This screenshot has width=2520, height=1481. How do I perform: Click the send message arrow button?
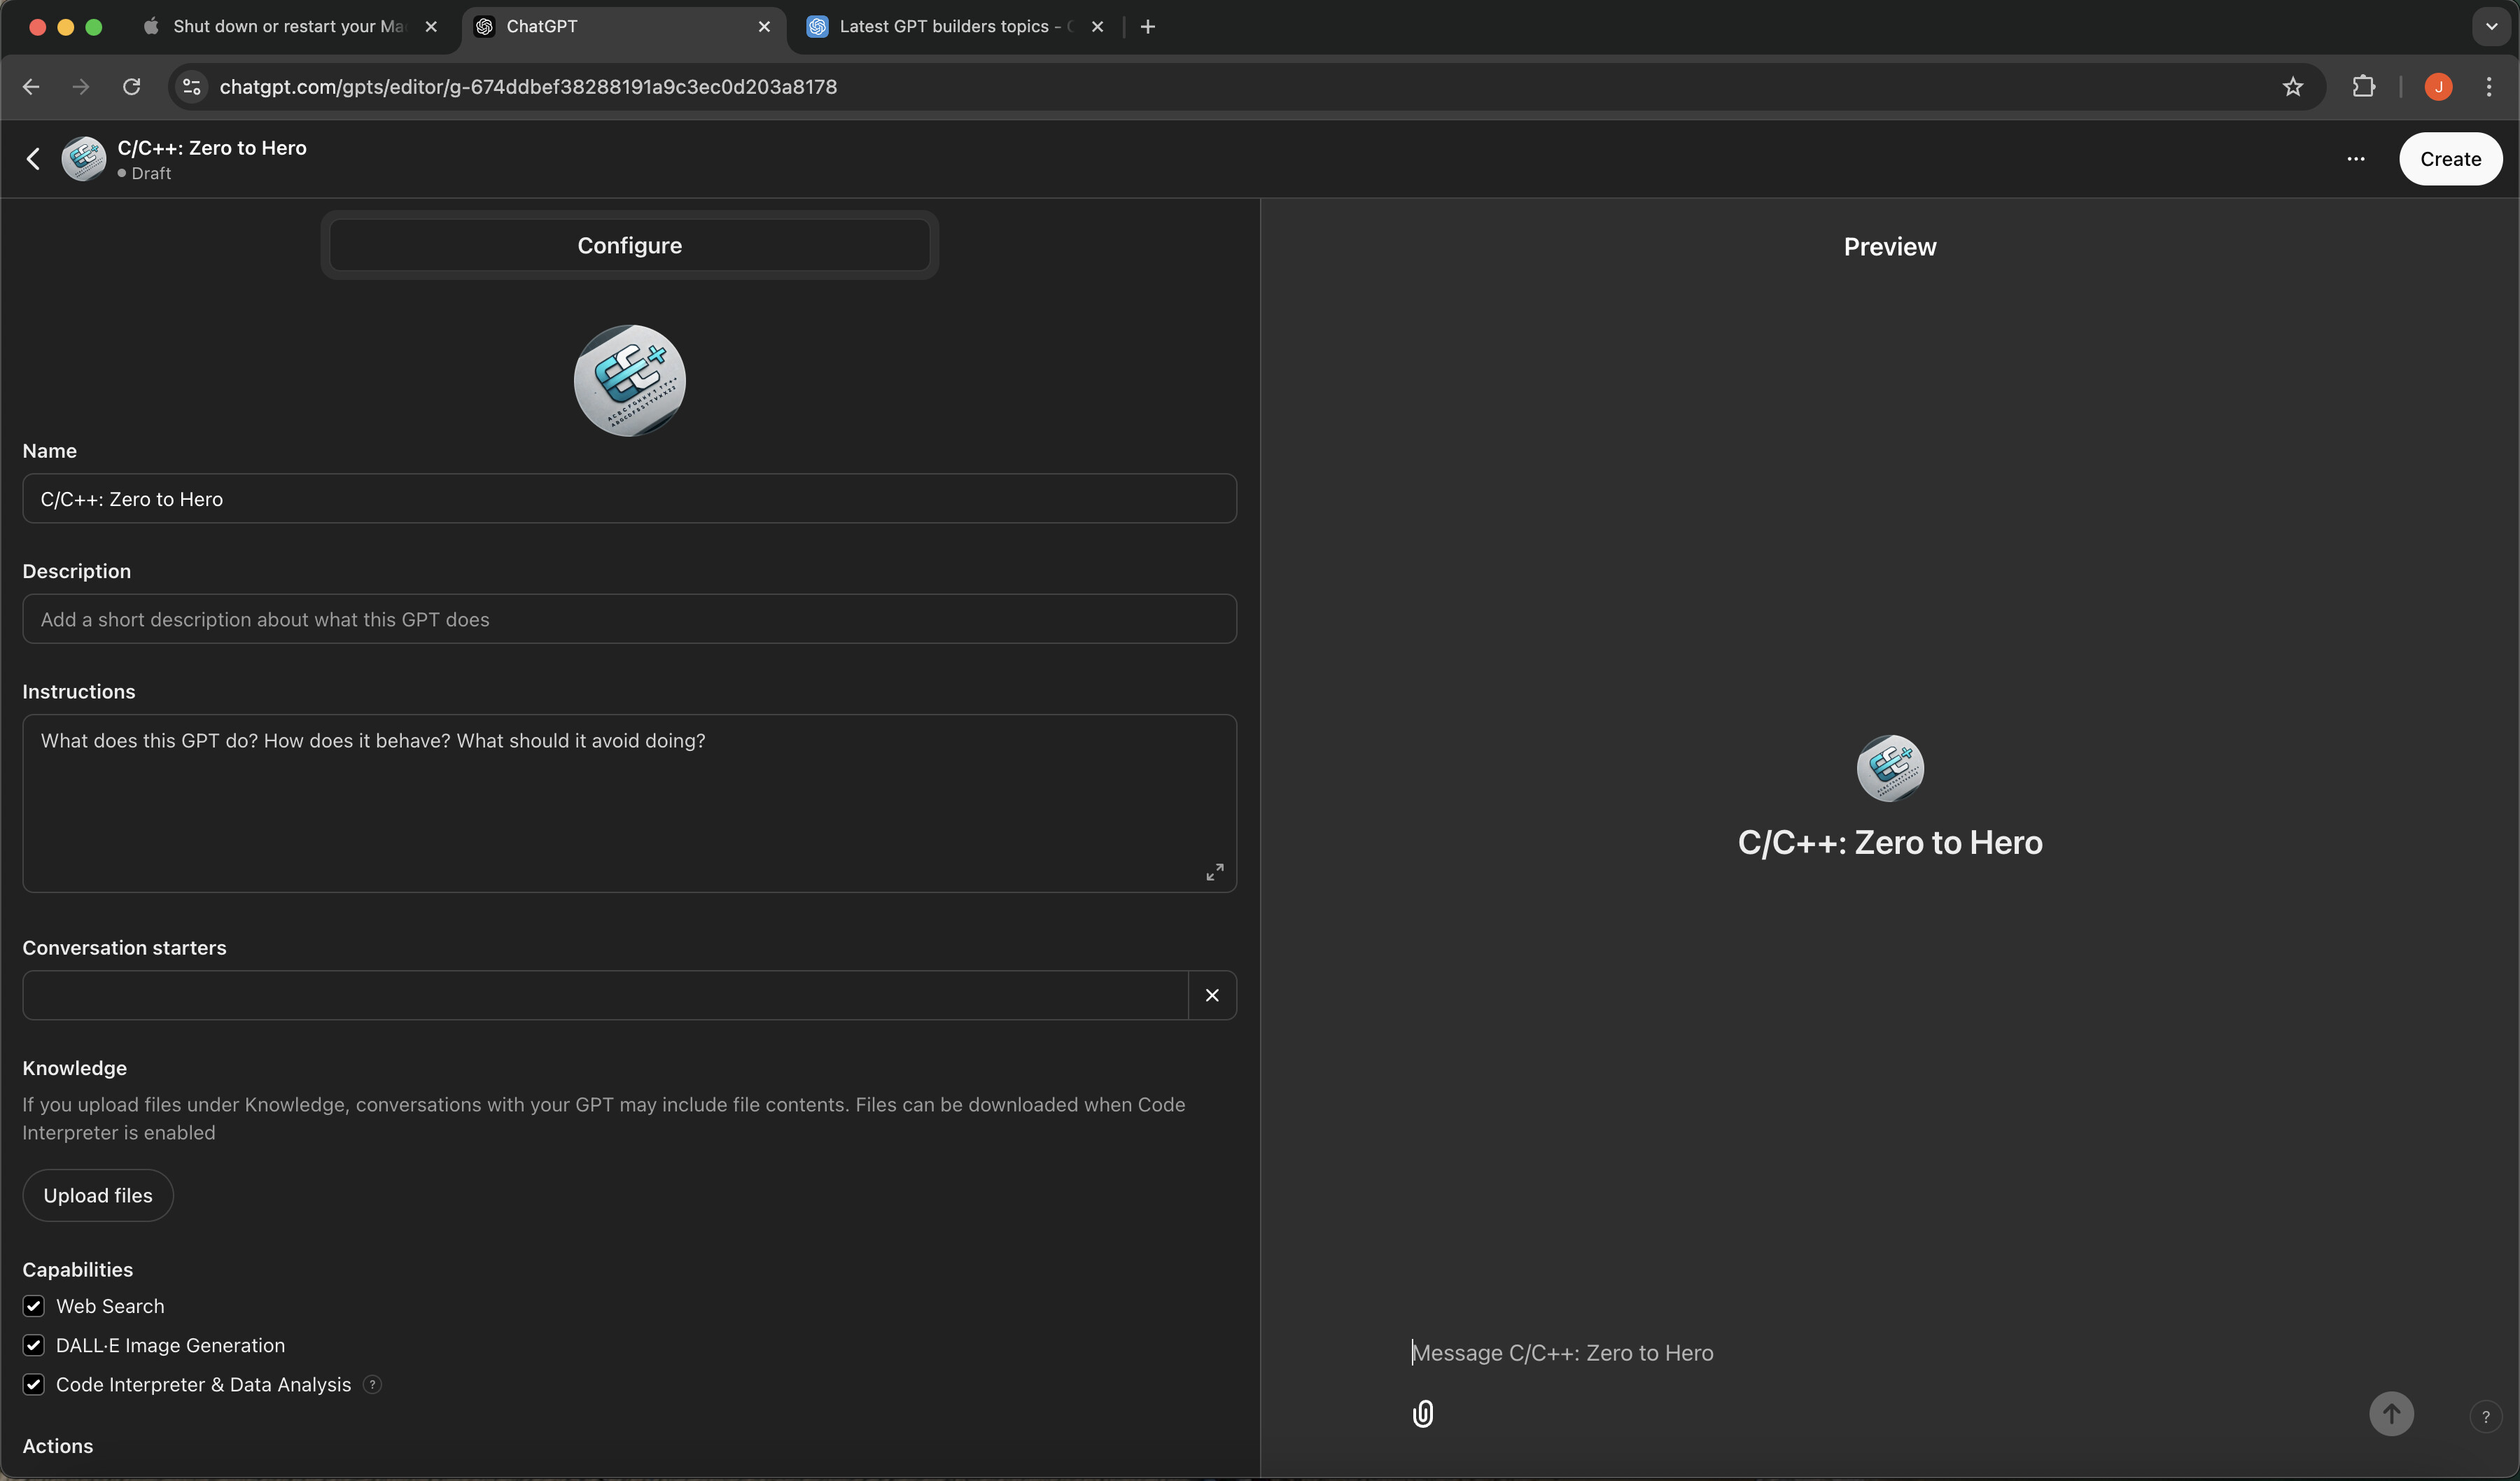click(2391, 1414)
